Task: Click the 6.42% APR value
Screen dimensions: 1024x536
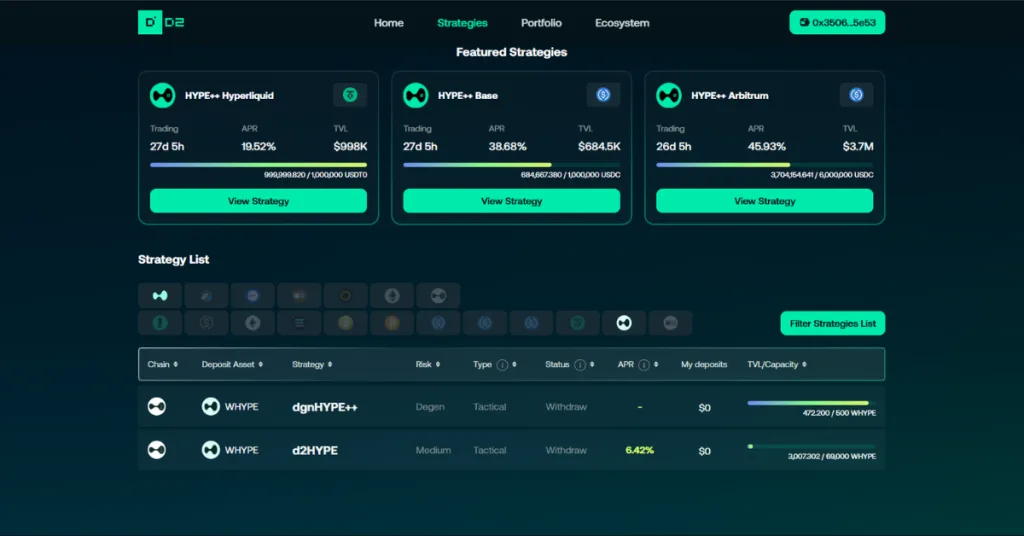Action: [x=639, y=450]
